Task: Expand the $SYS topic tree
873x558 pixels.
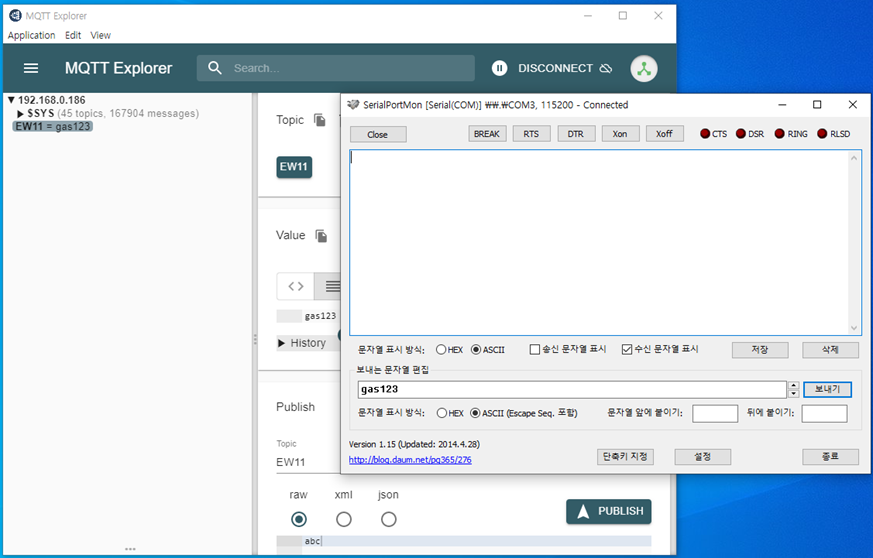Action: pyautogui.click(x=21, y=114)
